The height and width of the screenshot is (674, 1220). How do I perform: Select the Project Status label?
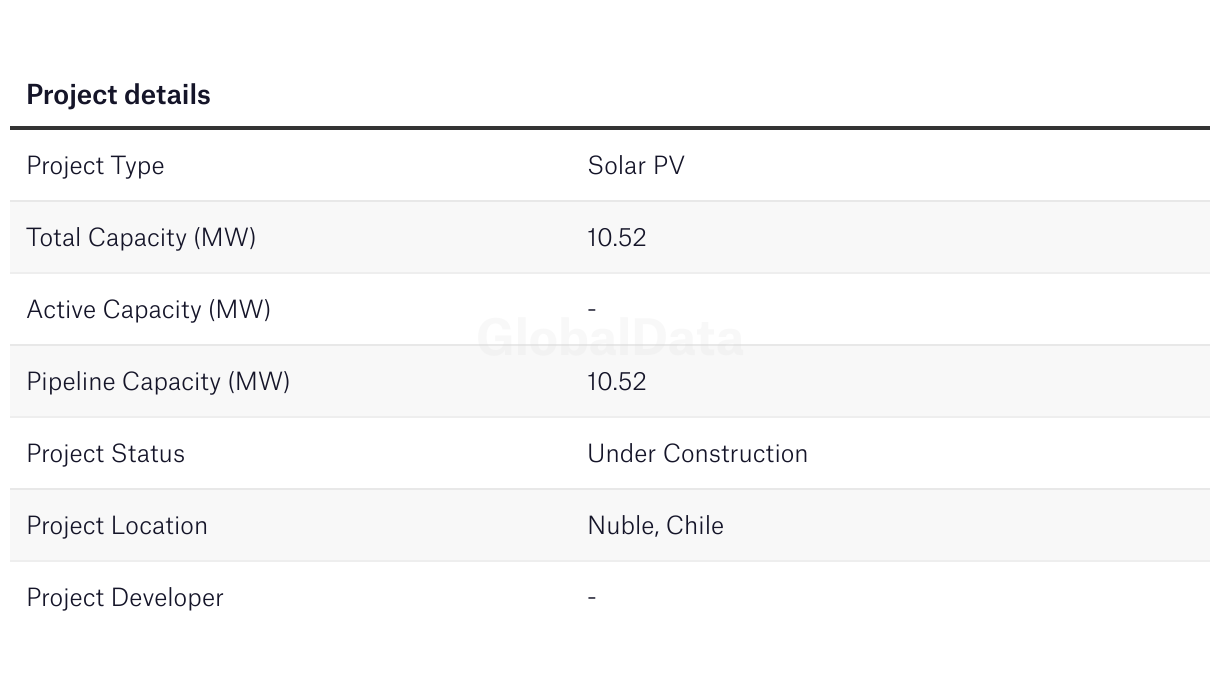click(106, 453)
